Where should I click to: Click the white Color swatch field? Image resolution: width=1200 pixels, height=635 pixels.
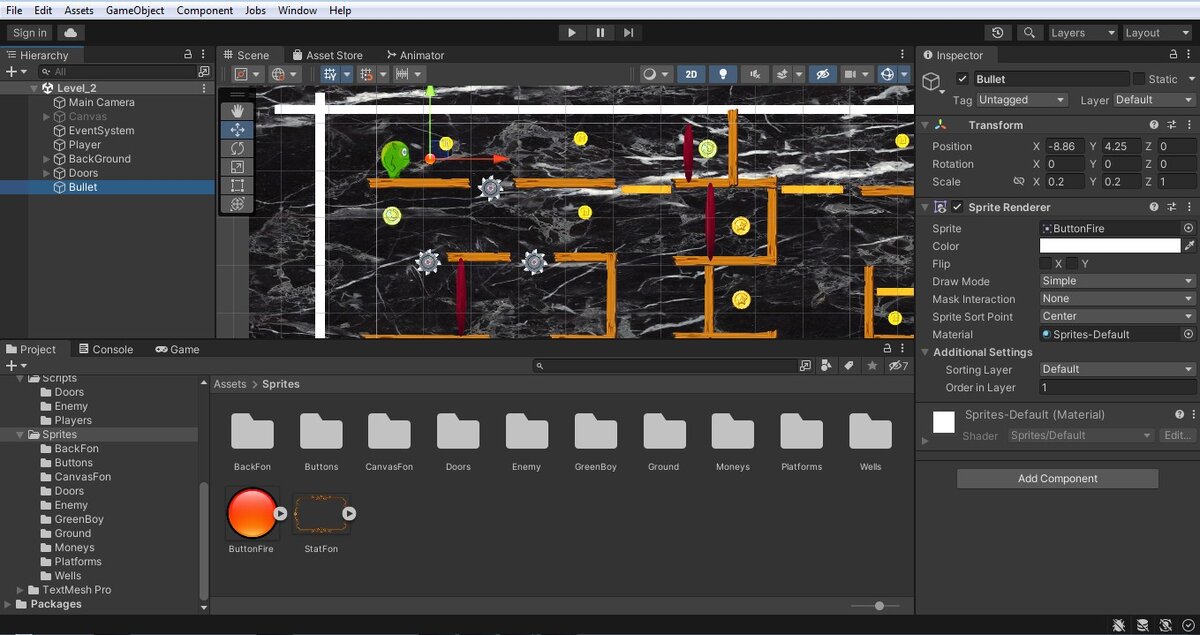pyautogui.click(x=1110, y=246)
